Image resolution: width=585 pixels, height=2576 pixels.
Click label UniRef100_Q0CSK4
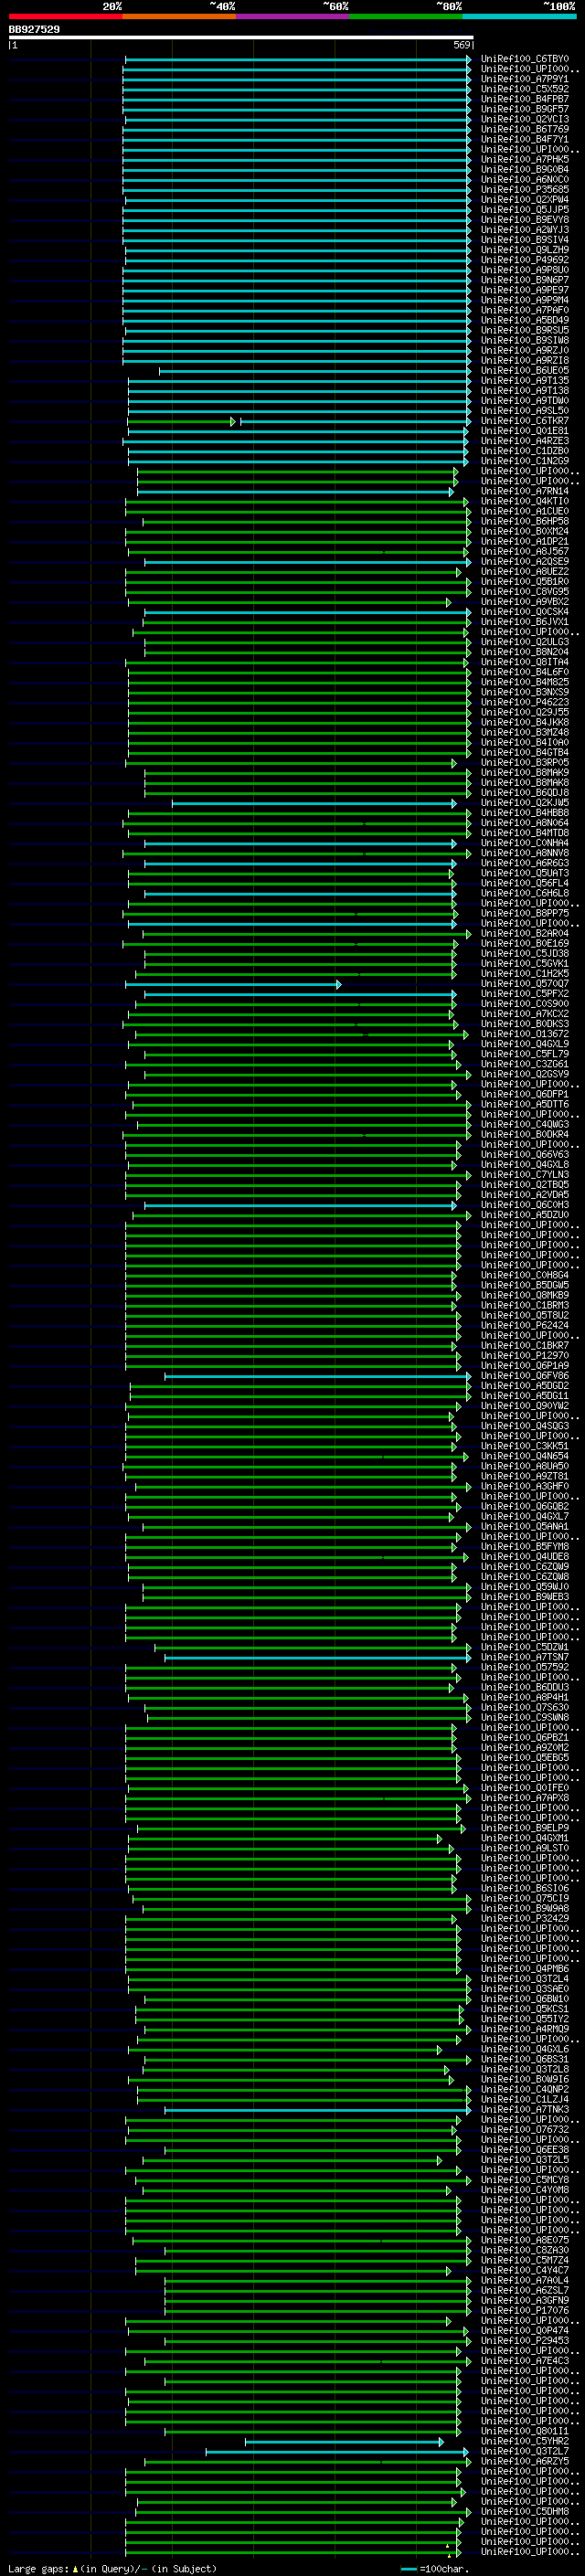pyautogui.click(x=525, y=612)
